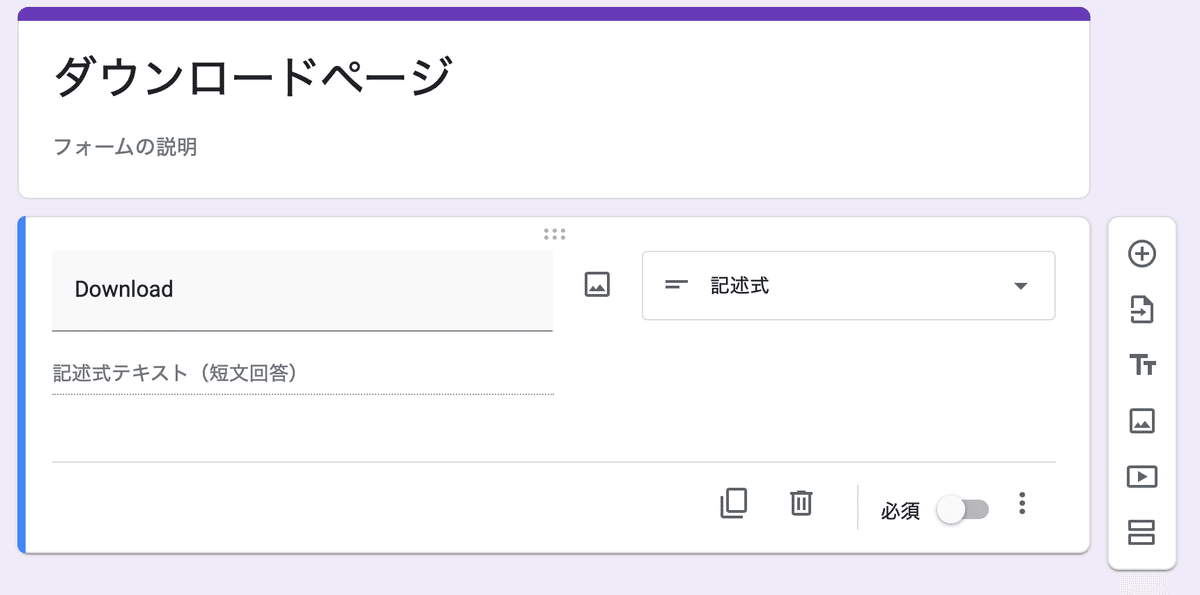1200x595 pixels.
Task: Toggle the 必須 required switch
Action: [962, 510]
